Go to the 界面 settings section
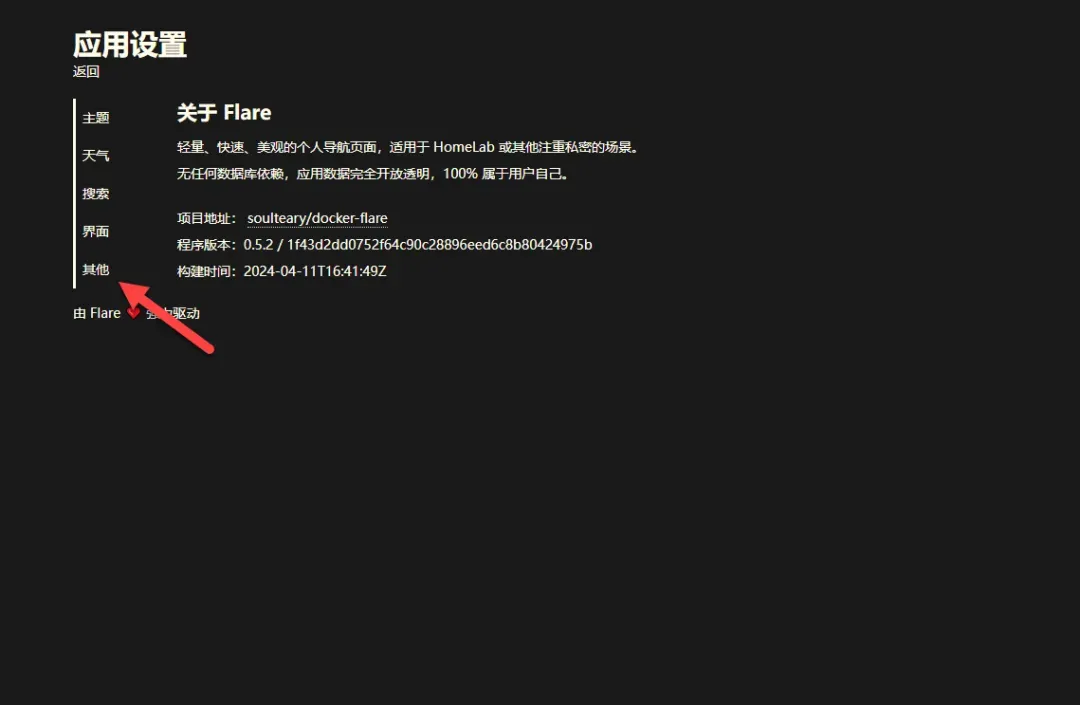The image size is (1080, 705). tap(96, 231)
